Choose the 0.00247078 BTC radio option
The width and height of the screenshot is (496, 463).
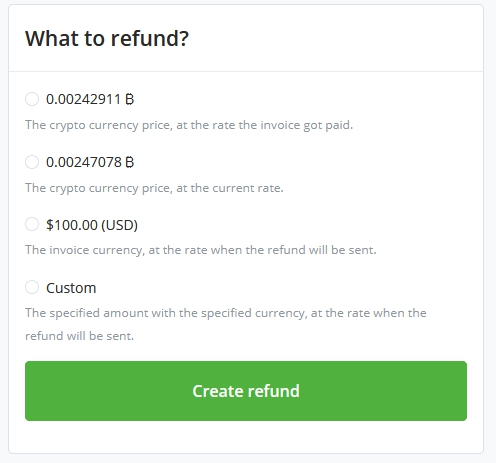coord(32,162)
